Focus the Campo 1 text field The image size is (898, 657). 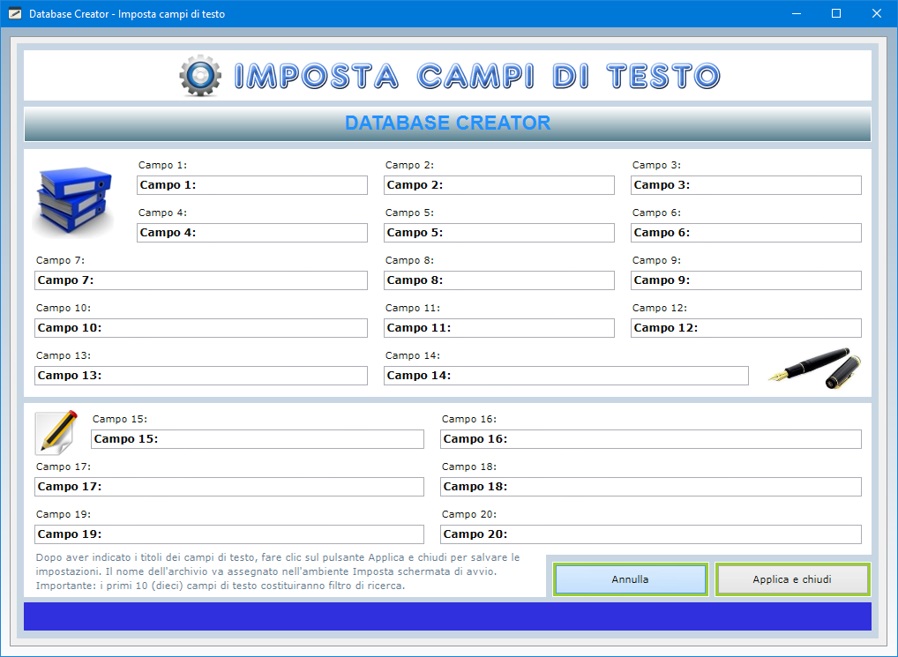click(x=252, y=185)
